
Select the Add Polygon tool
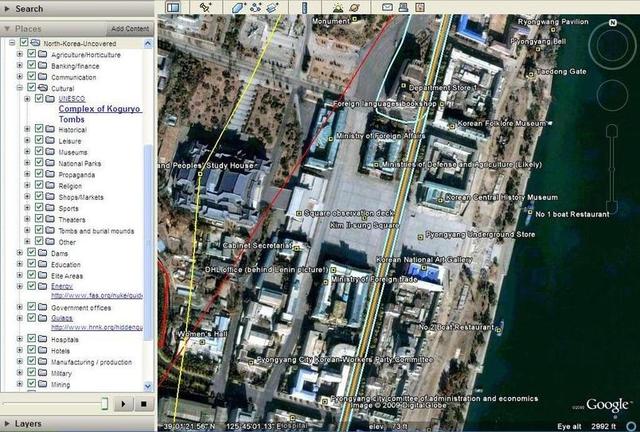(238, 7)
